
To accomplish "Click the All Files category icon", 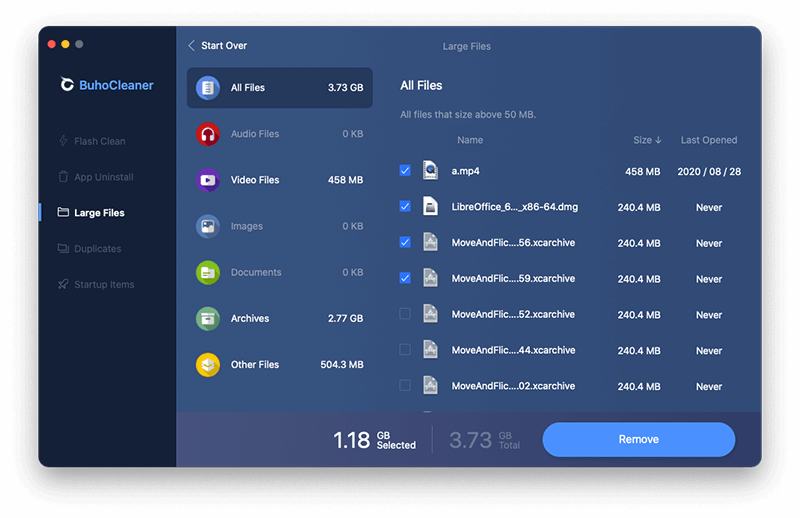I will click(x=208, y=88).
